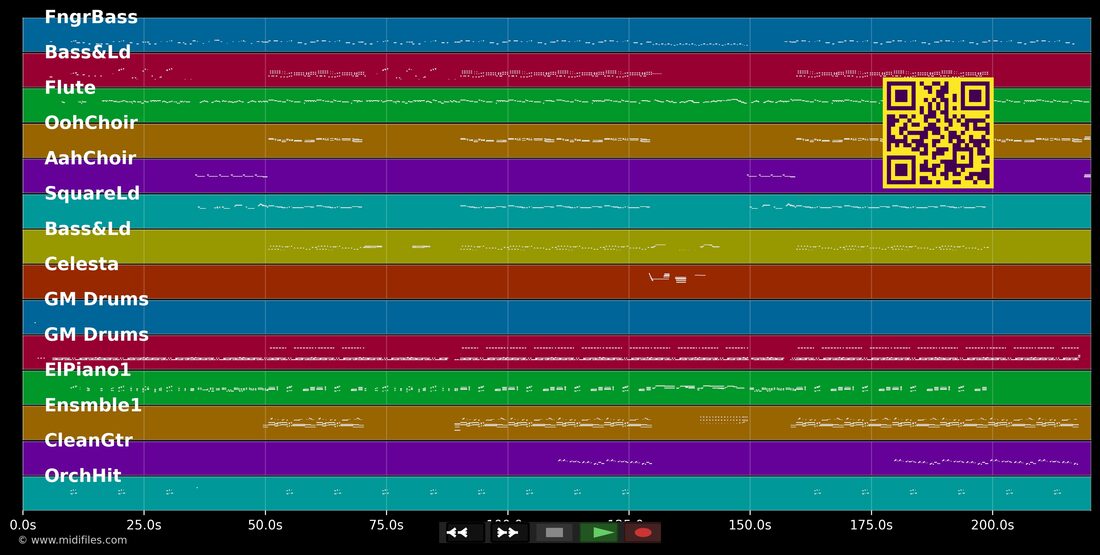1100x555 pixels.
Task: Select the ElPiano1 track label
Action: (88, 370)
